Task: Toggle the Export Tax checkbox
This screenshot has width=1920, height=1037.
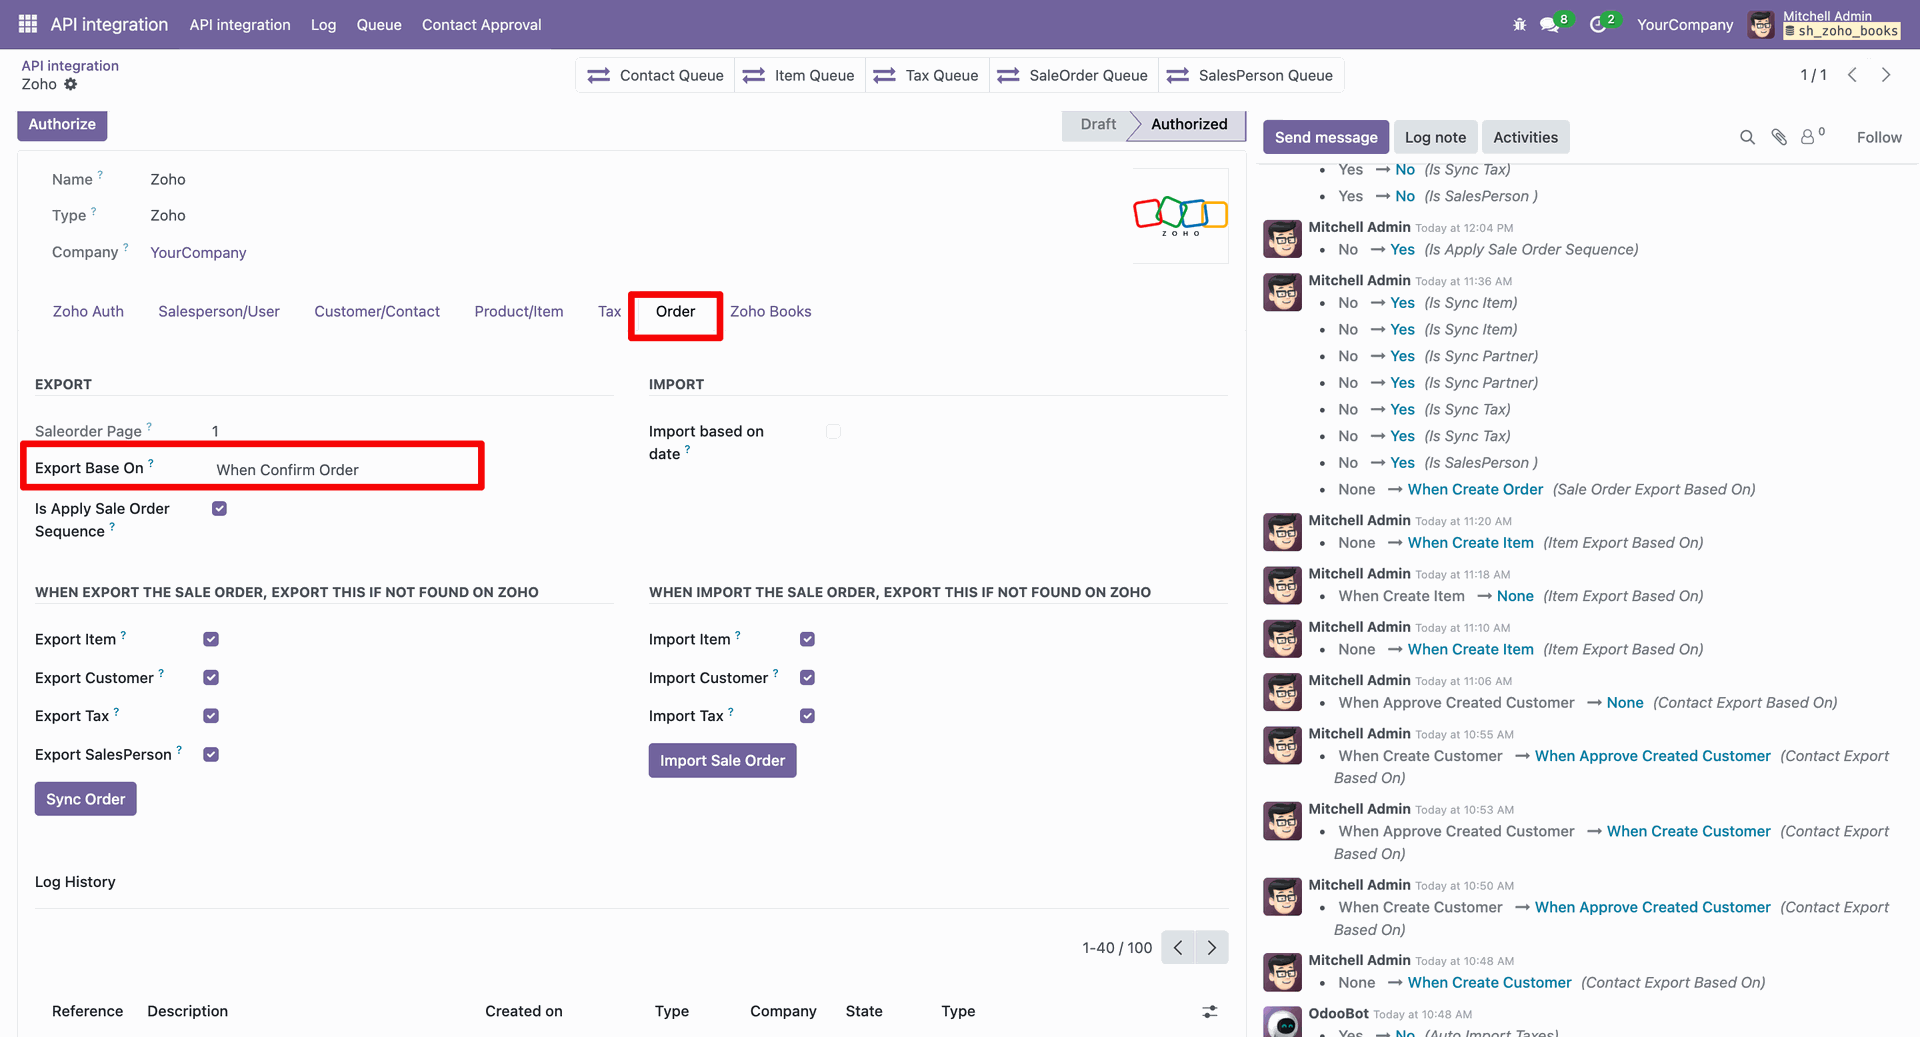Action: [x=211, y=716]
